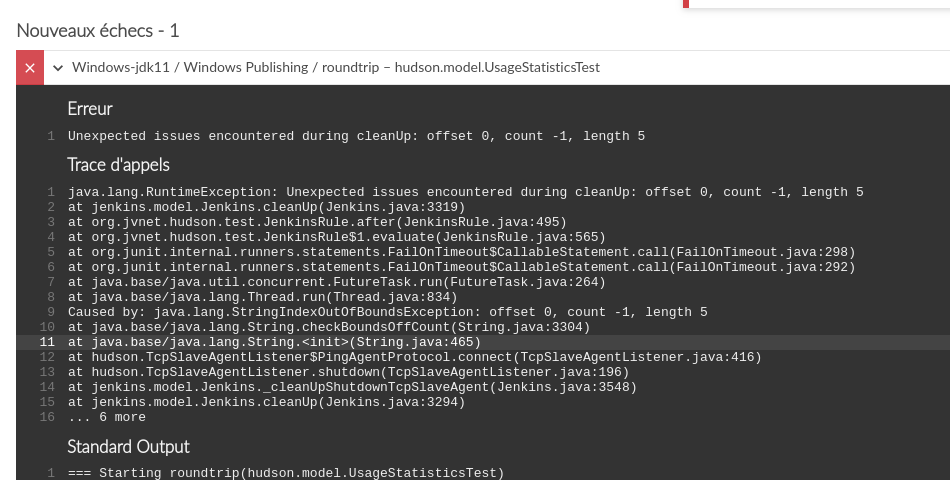Select the '... 6 more' trace line
Image resolution: width=950 pixels, height=480 pixels.
click(107, 417)
